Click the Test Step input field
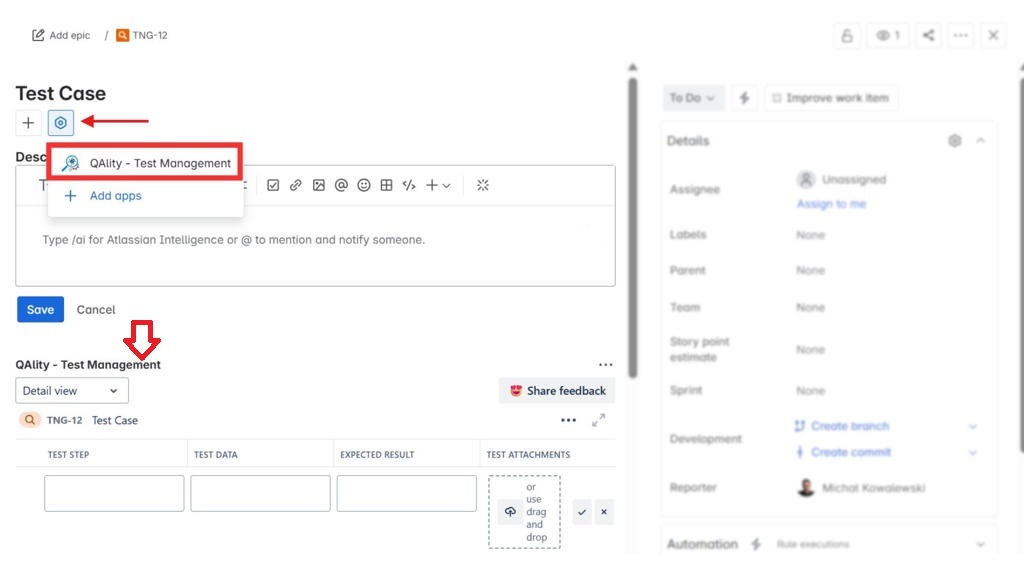1024x576 pixels. (x=114, y=493)
